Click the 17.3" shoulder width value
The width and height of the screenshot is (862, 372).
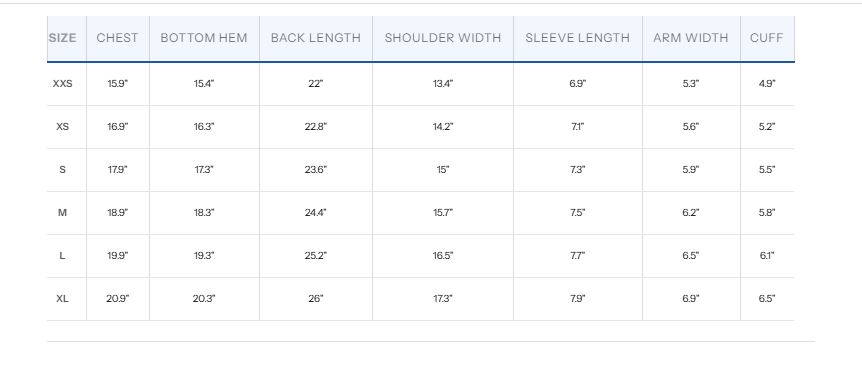[443, 298]
